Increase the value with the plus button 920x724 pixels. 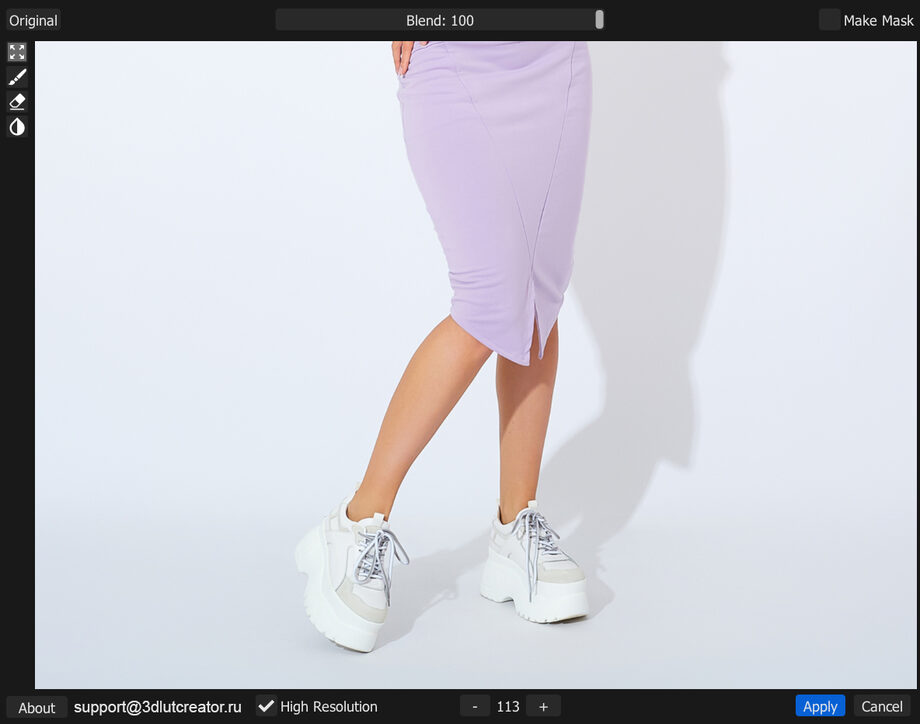pyautogui.click(x=543, y=706)
